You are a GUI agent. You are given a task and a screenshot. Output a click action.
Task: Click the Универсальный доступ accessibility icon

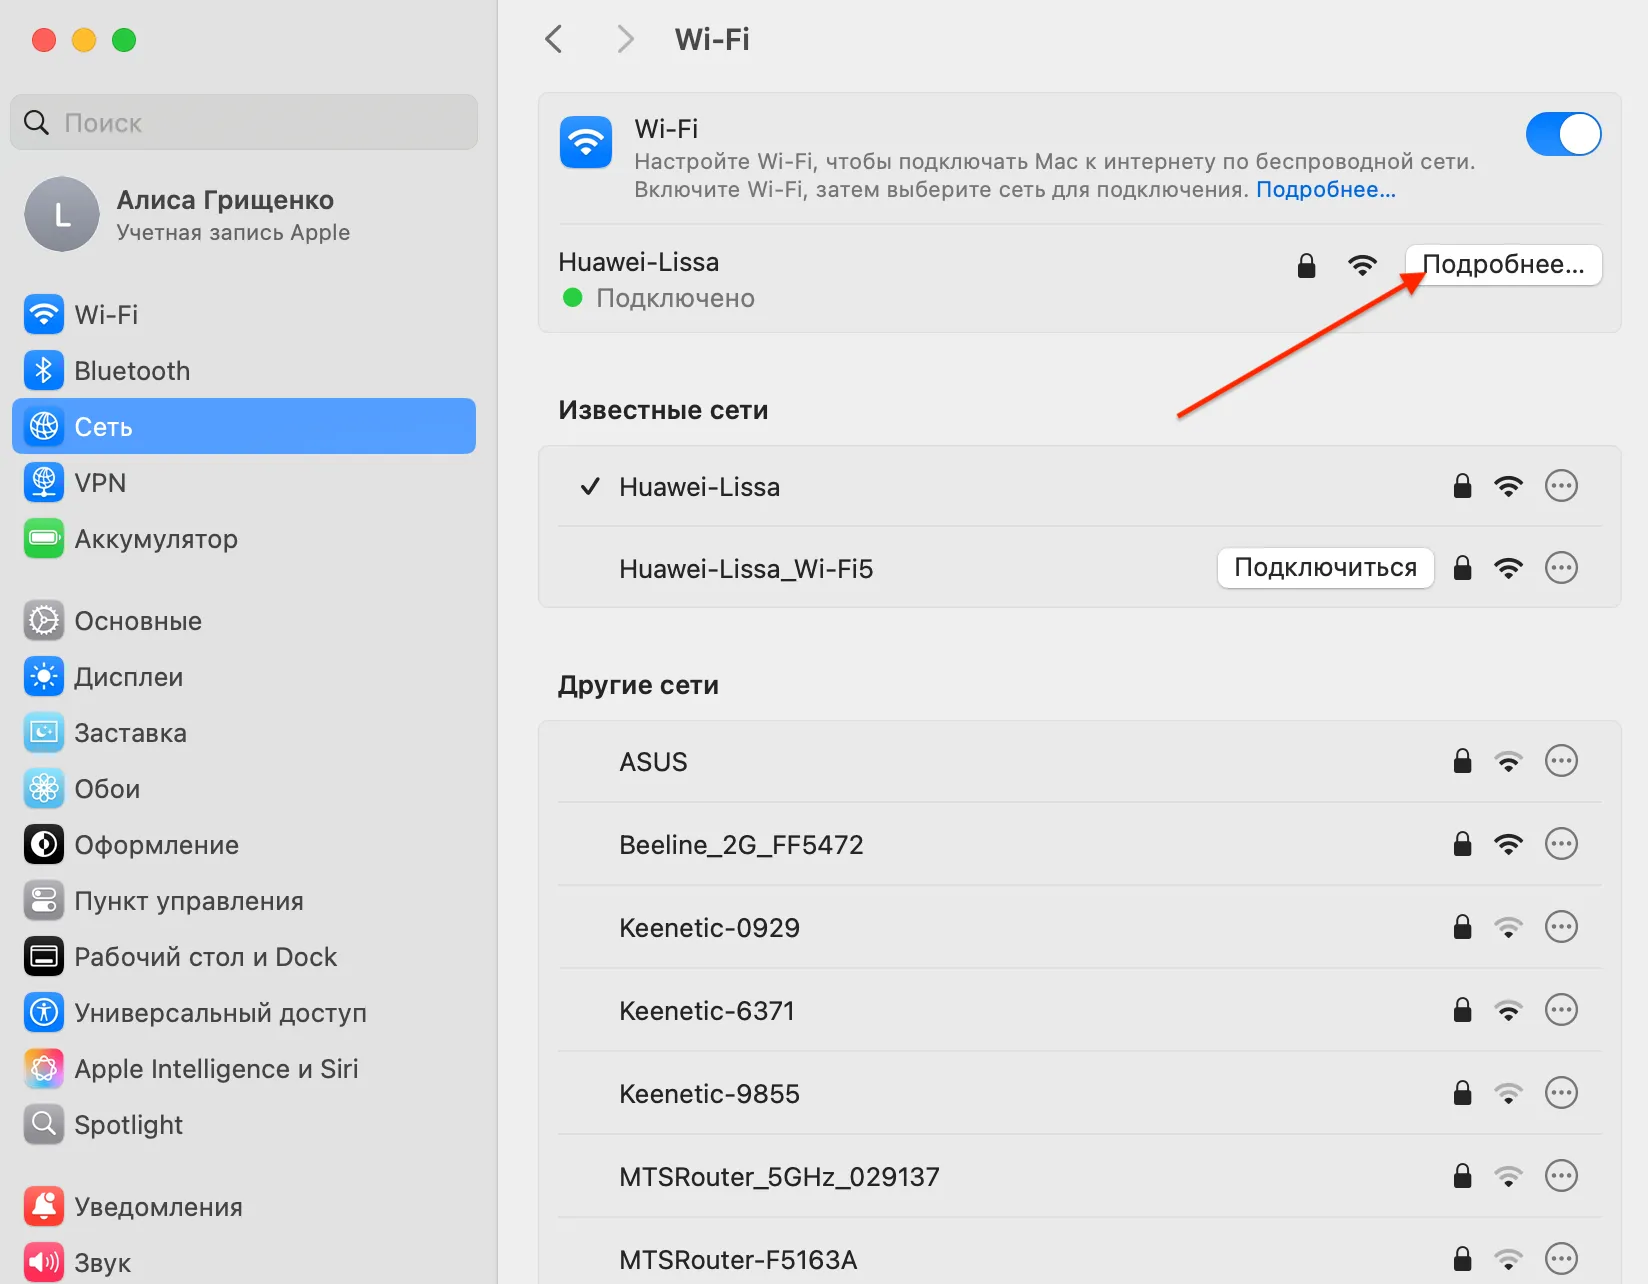44,1013
